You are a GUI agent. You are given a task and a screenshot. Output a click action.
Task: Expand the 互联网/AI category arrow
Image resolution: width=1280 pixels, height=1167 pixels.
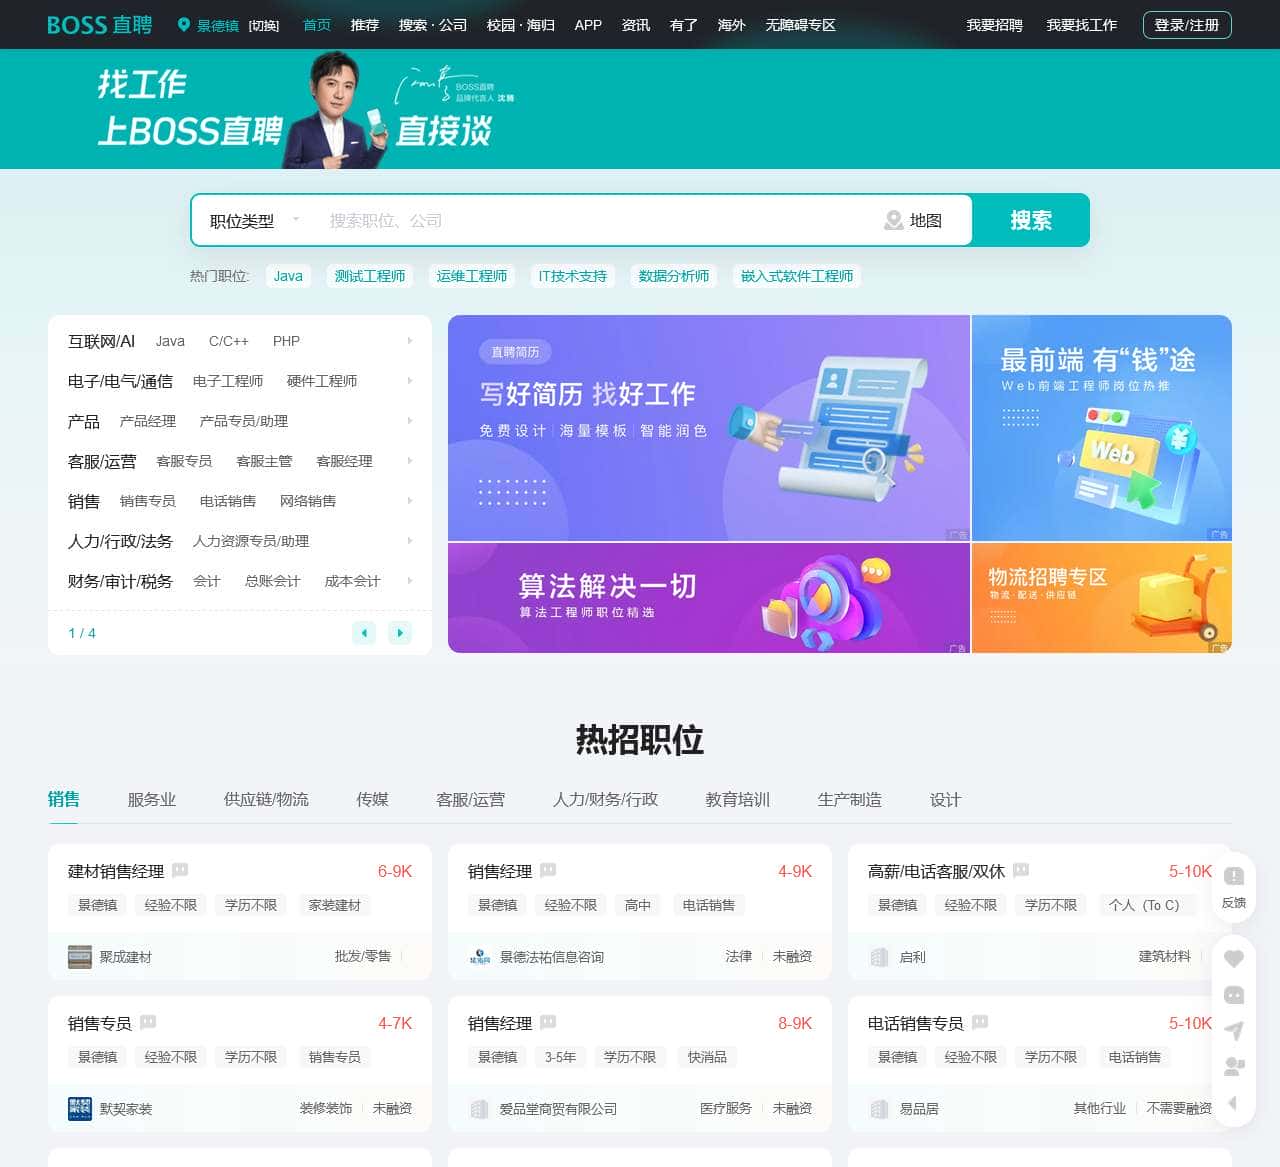click(x=409, y=341)
